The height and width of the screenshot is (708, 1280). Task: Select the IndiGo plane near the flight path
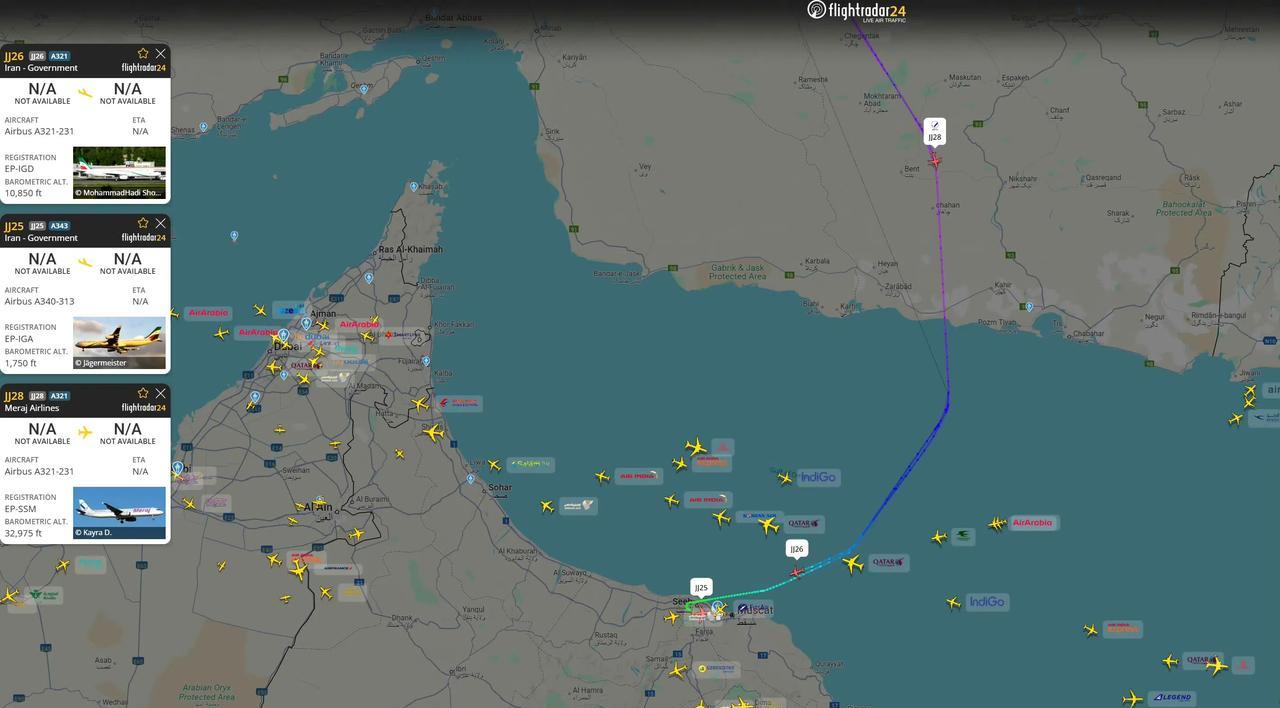click(785, 478)
